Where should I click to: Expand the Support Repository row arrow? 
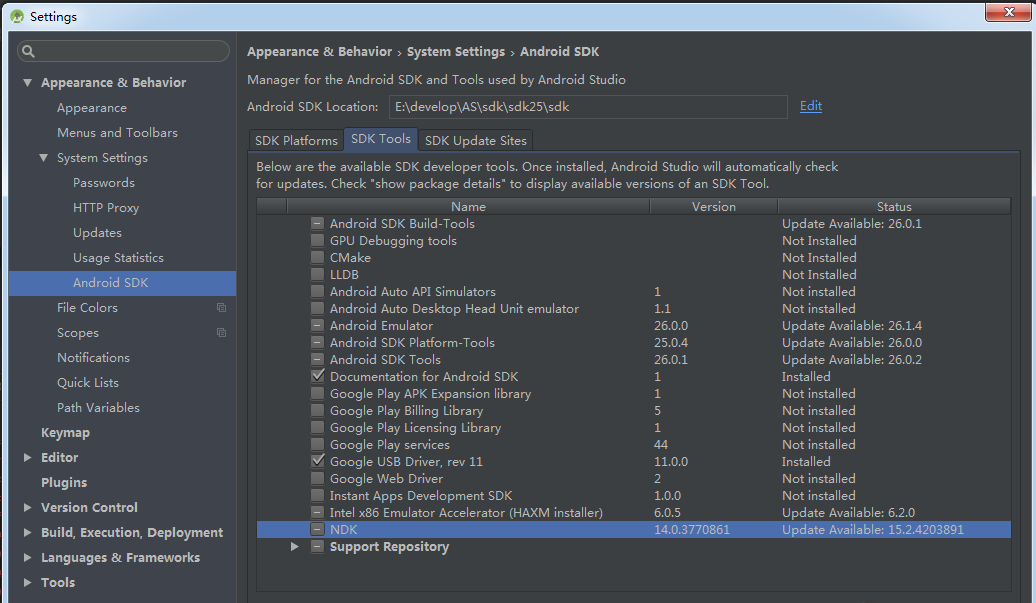click(x=295, y=547)
